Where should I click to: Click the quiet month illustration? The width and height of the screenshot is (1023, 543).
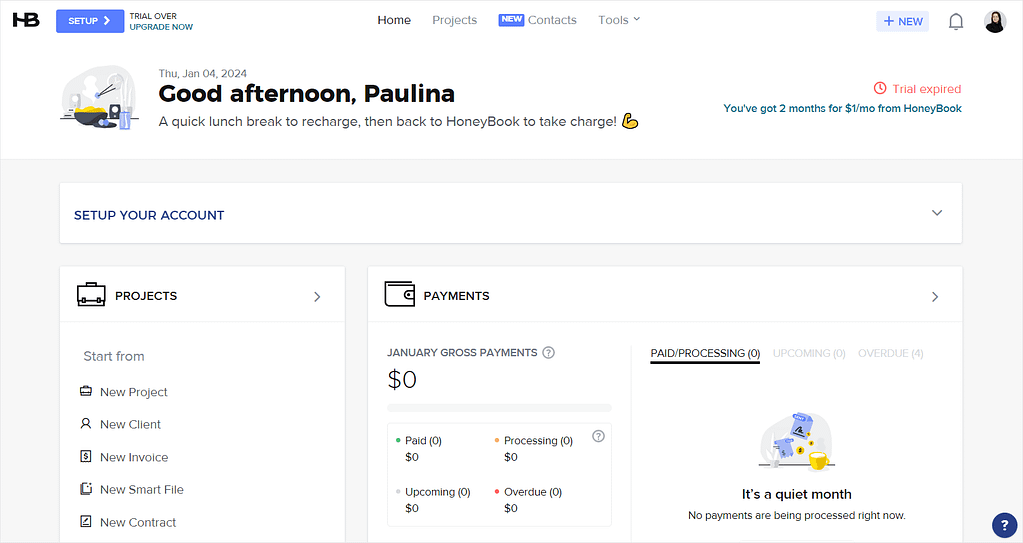[797, 441]
